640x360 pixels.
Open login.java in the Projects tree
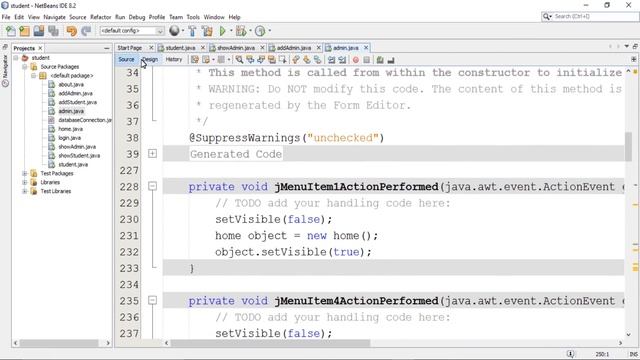click(x=69, y=138)
